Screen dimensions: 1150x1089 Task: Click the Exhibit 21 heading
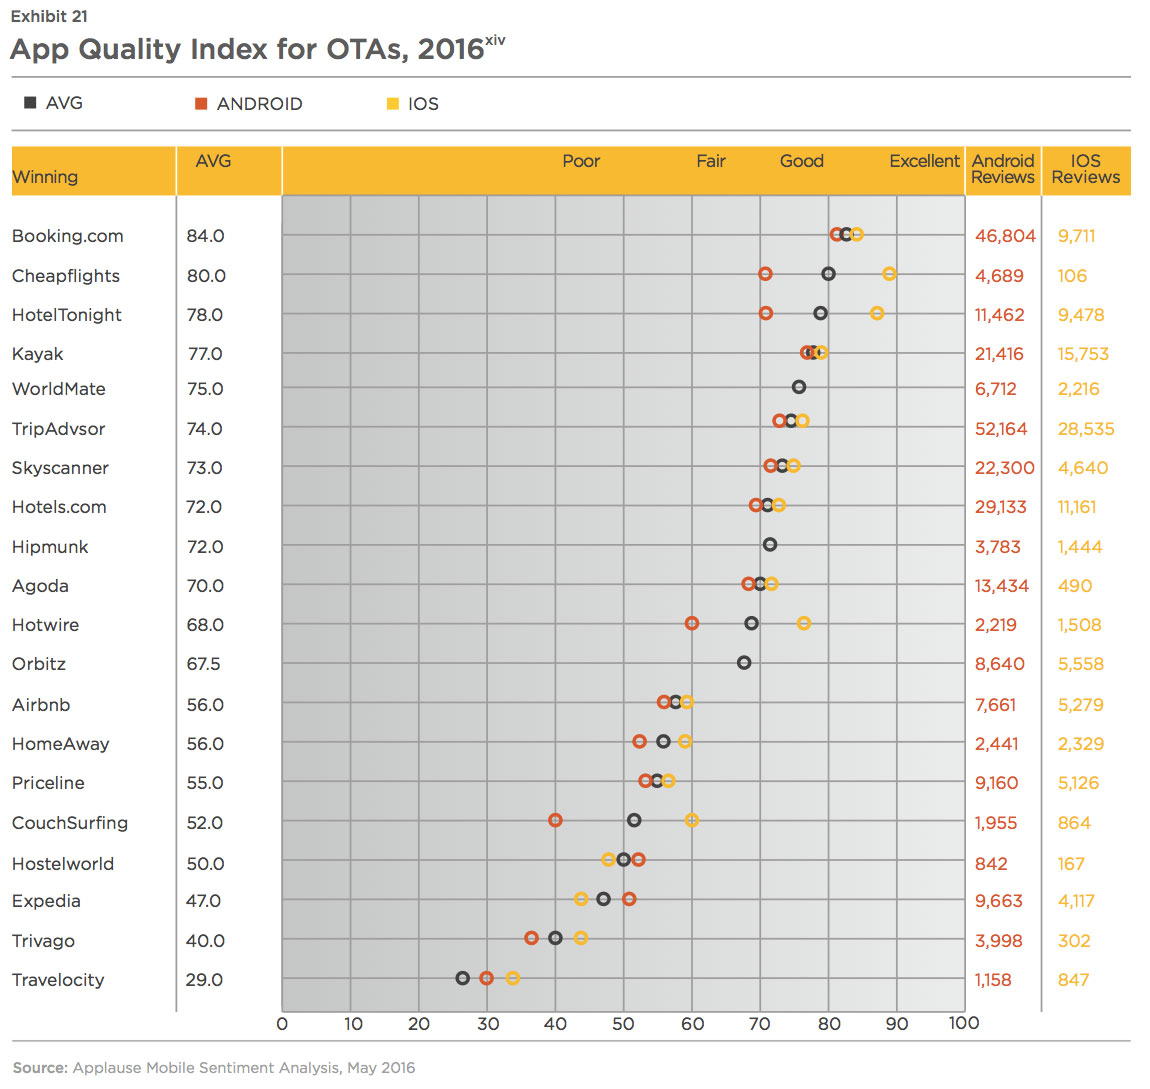49,16
